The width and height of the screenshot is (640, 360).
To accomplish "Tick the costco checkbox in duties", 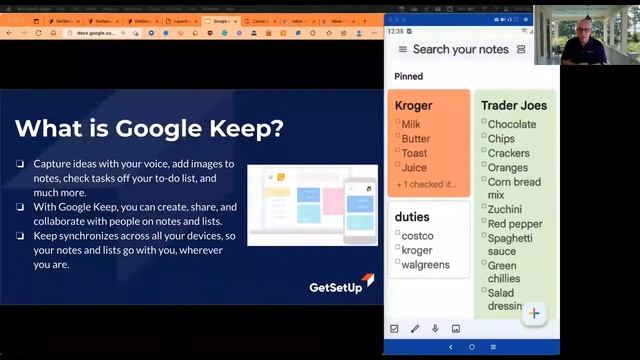I will coord(398,233).
